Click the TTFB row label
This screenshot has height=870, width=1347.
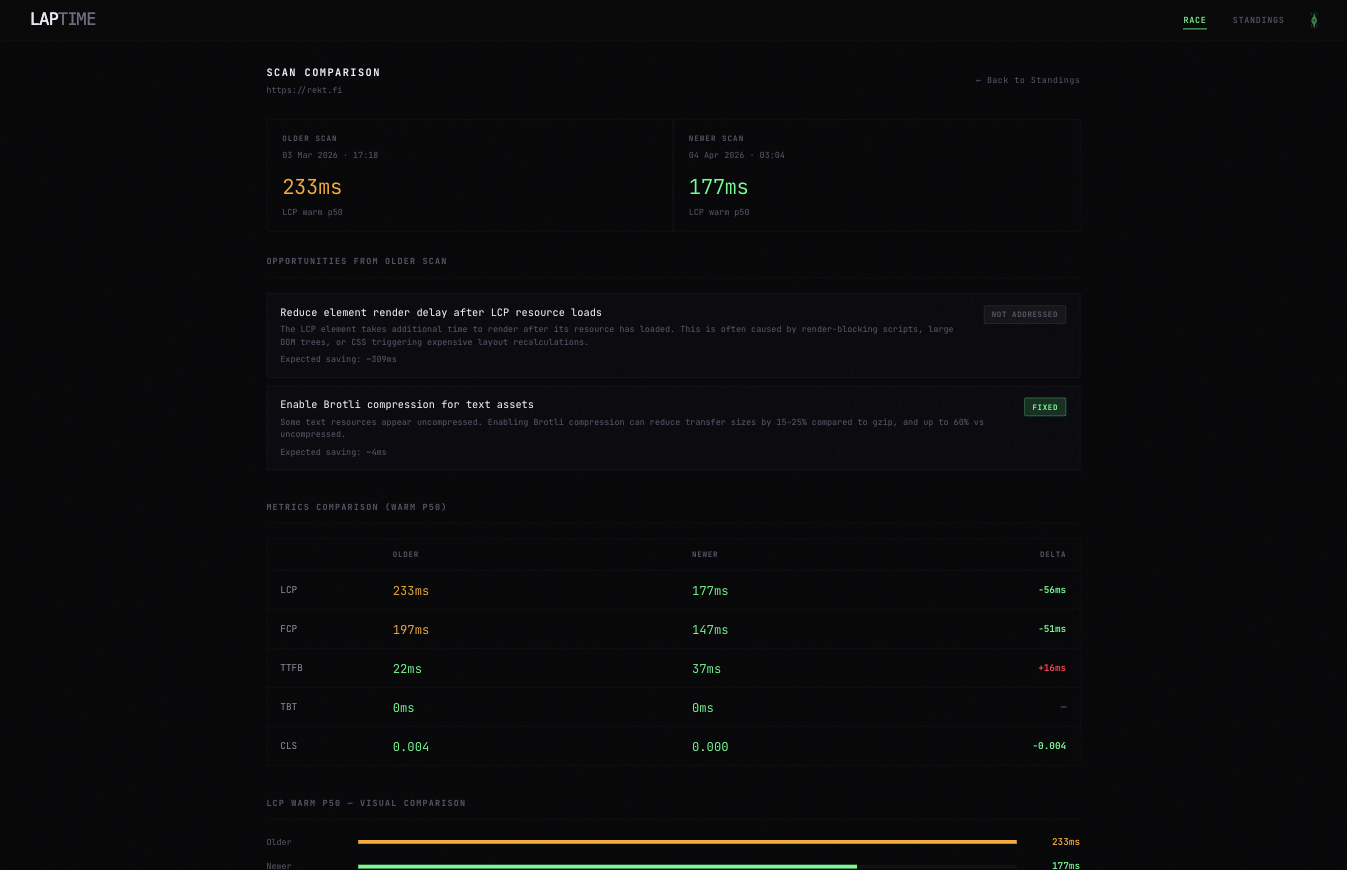291,668
